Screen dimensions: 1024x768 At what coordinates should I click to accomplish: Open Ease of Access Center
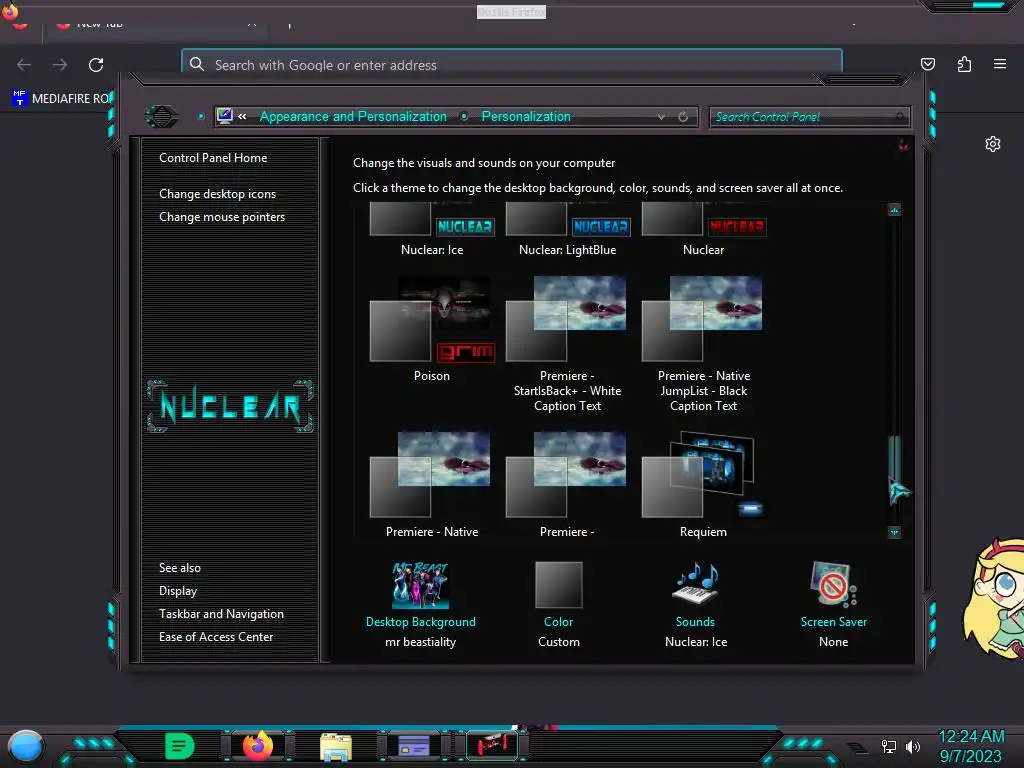coord(216,637)
